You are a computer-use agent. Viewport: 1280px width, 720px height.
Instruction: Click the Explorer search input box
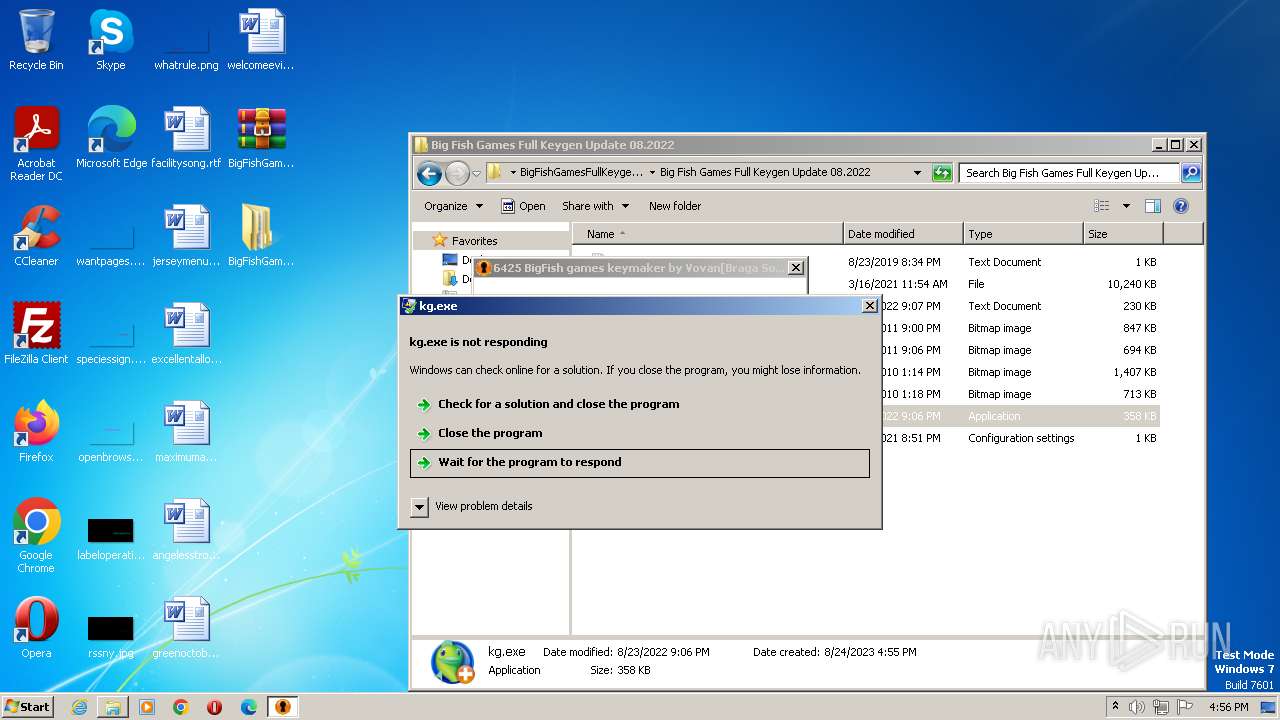click(x=1069, y=173)
